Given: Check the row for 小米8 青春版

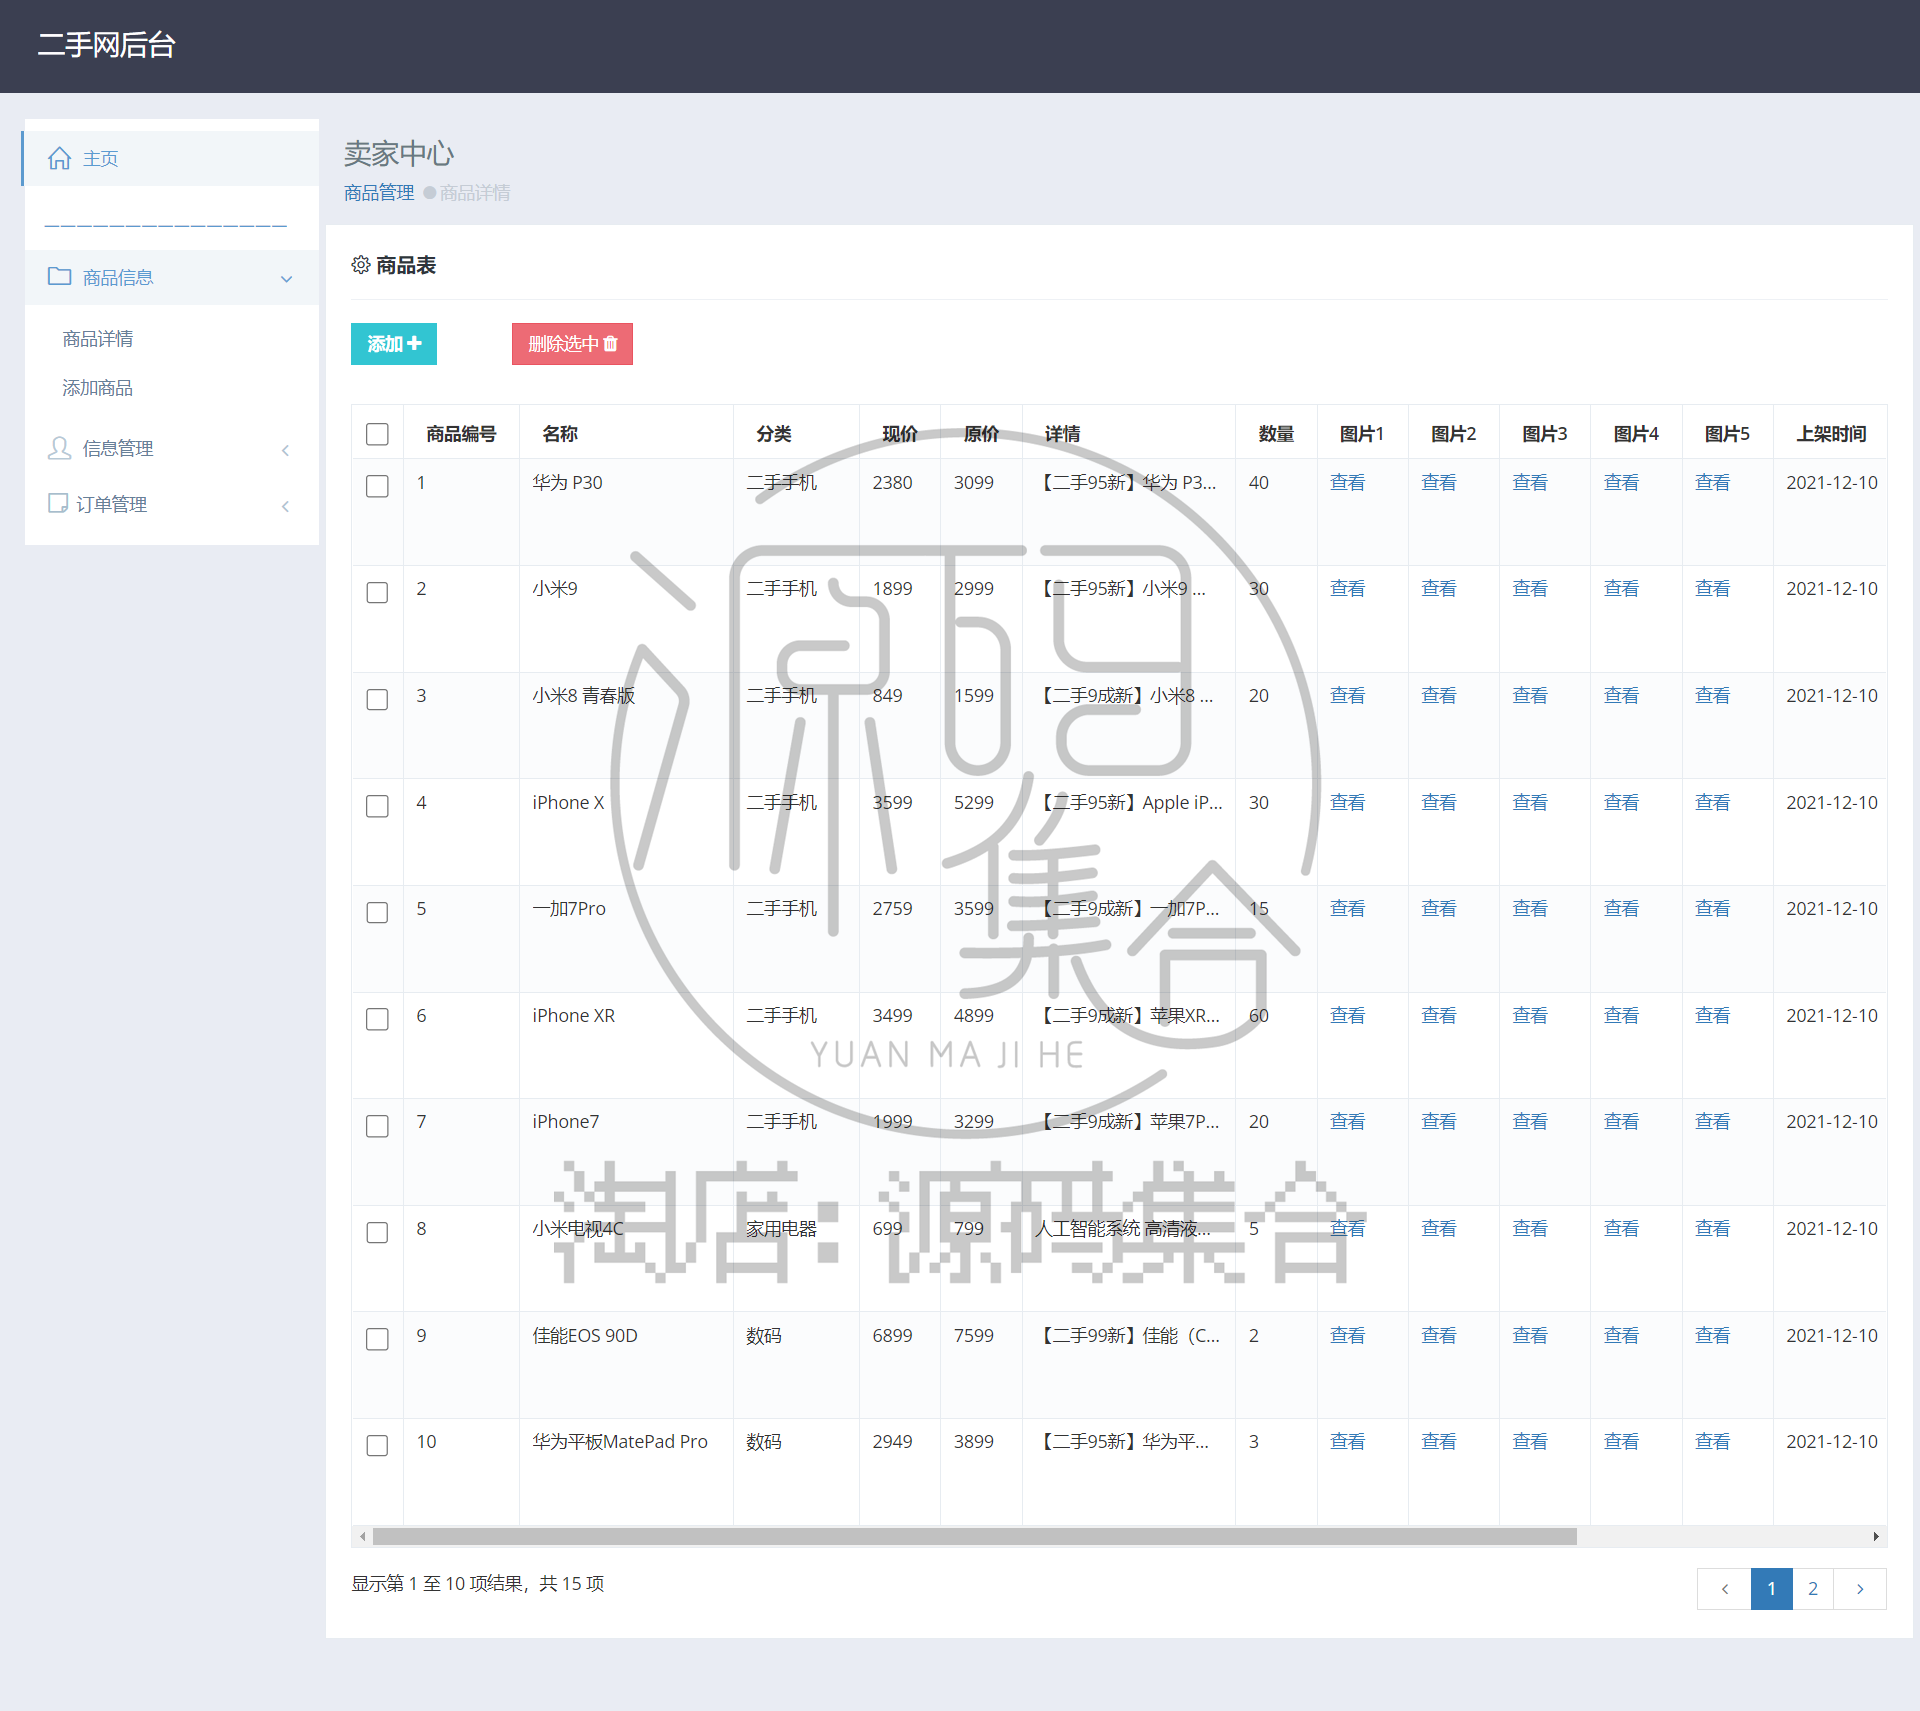Looking at the screenshot, I should pyautogui.click(x=377, y=699).
